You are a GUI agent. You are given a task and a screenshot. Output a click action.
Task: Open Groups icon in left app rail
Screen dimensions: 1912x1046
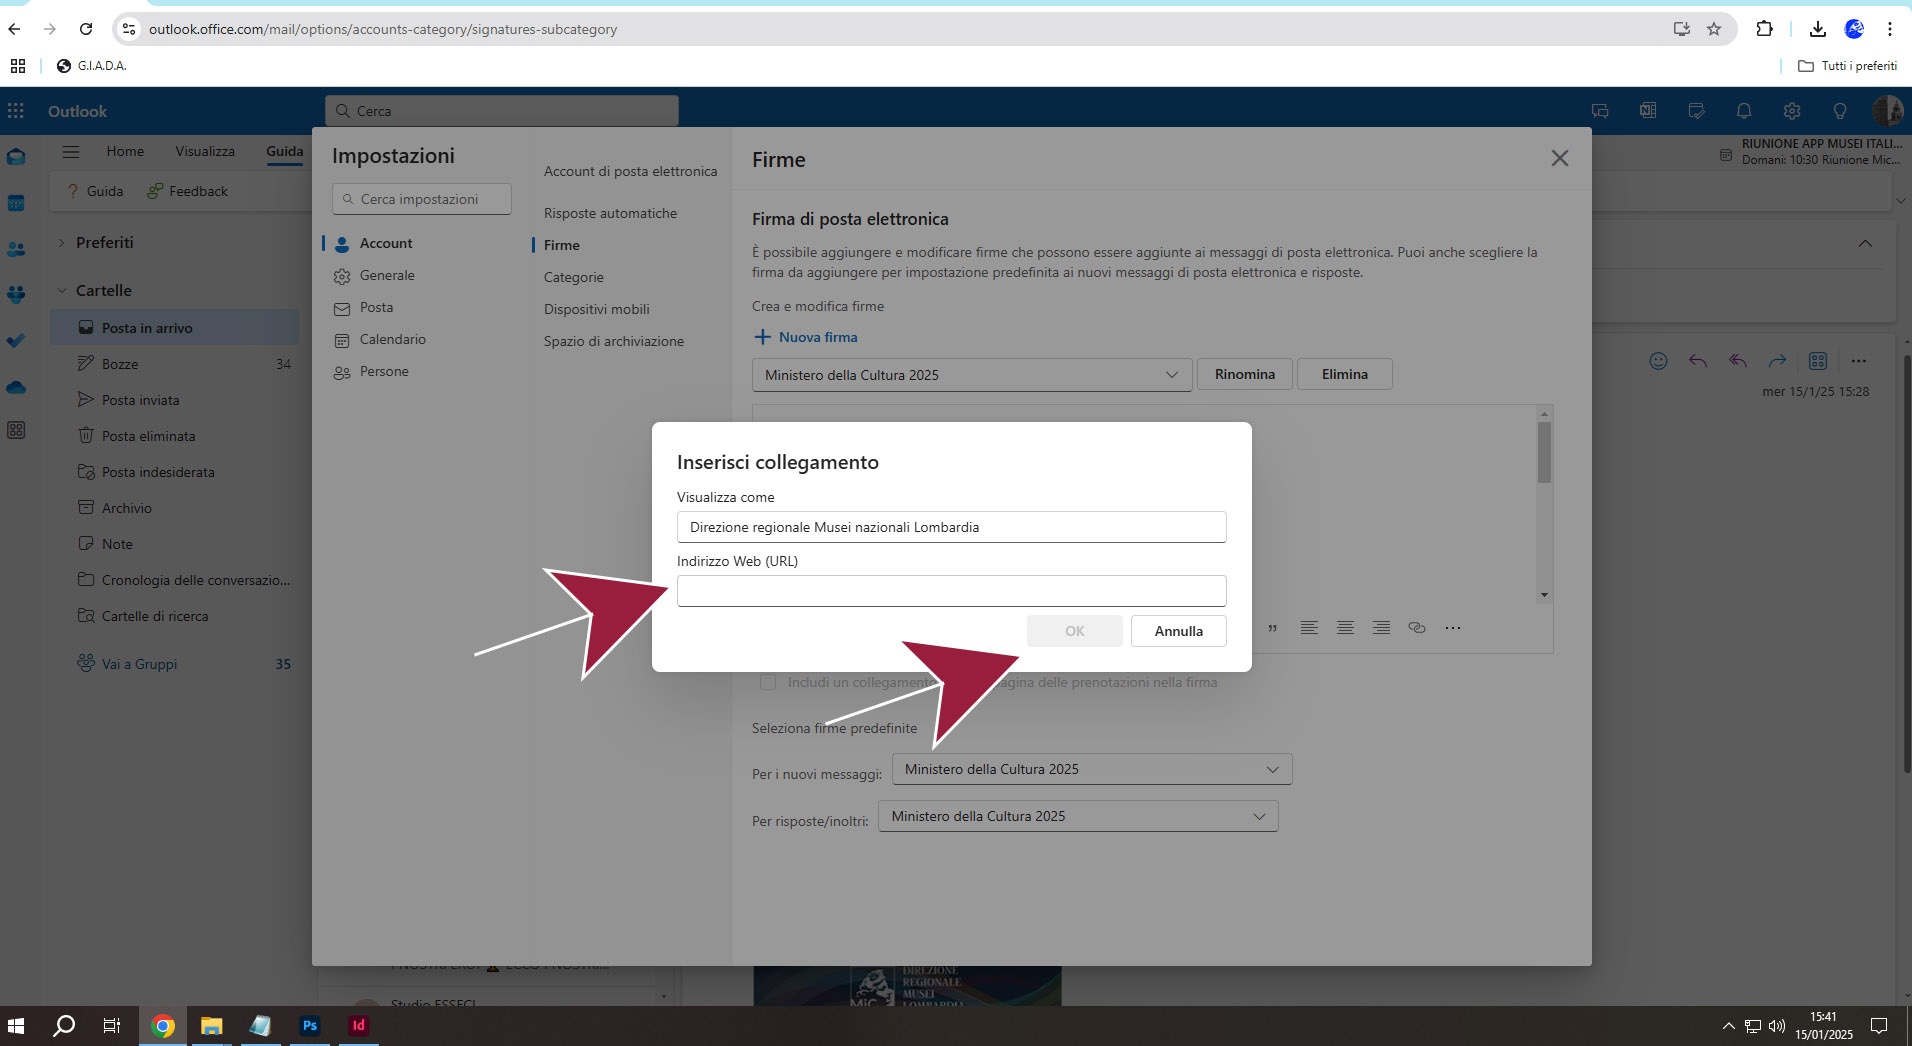tap(16, 295)
